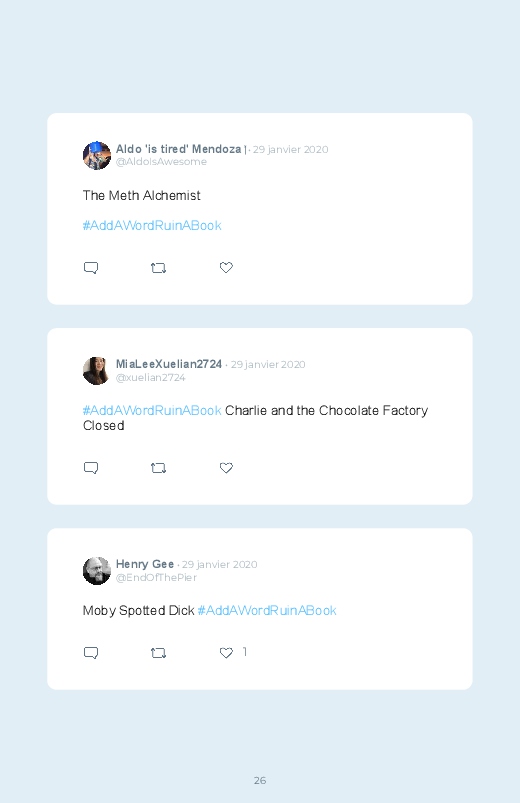Click Henry Gee's display name
The height and width of the screenshot is (803, 520).
point(145,564)
